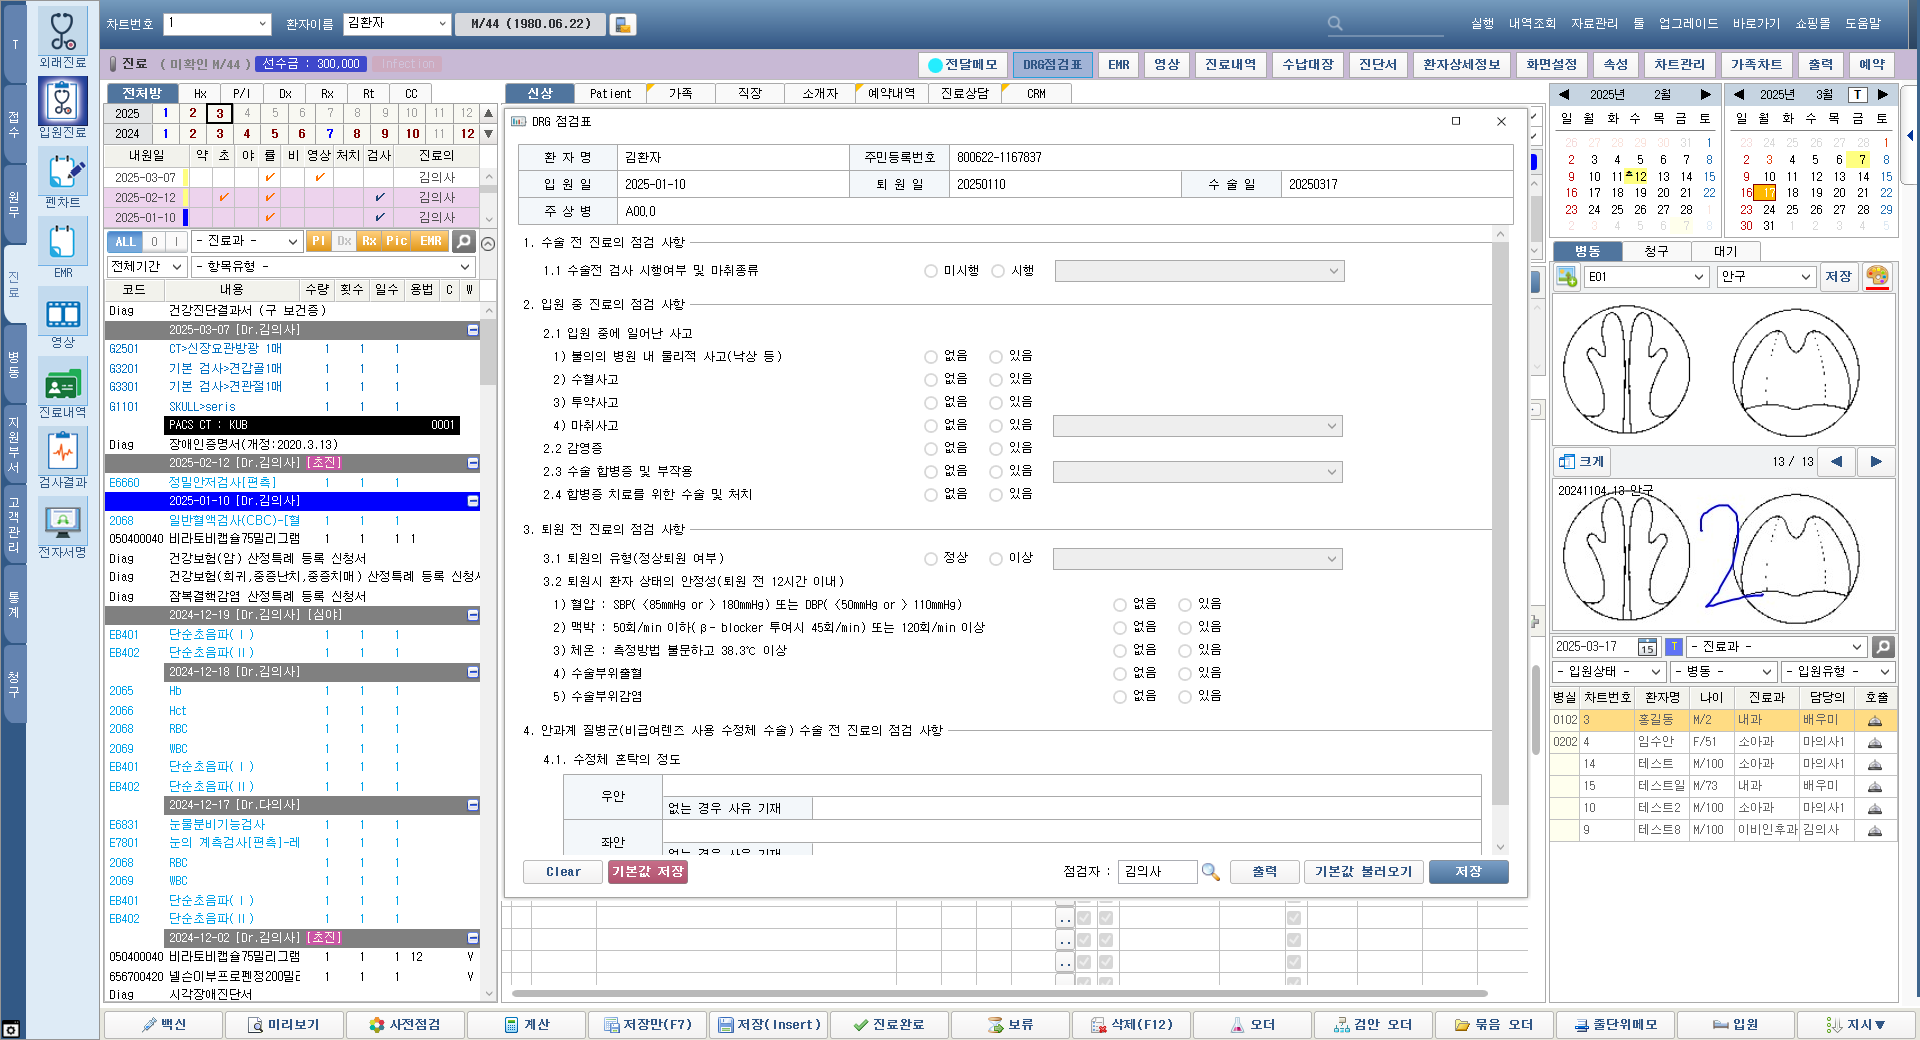Open the 도움말 menu
This screenshot has height=1040, width=1920.
coord(1863,23)
